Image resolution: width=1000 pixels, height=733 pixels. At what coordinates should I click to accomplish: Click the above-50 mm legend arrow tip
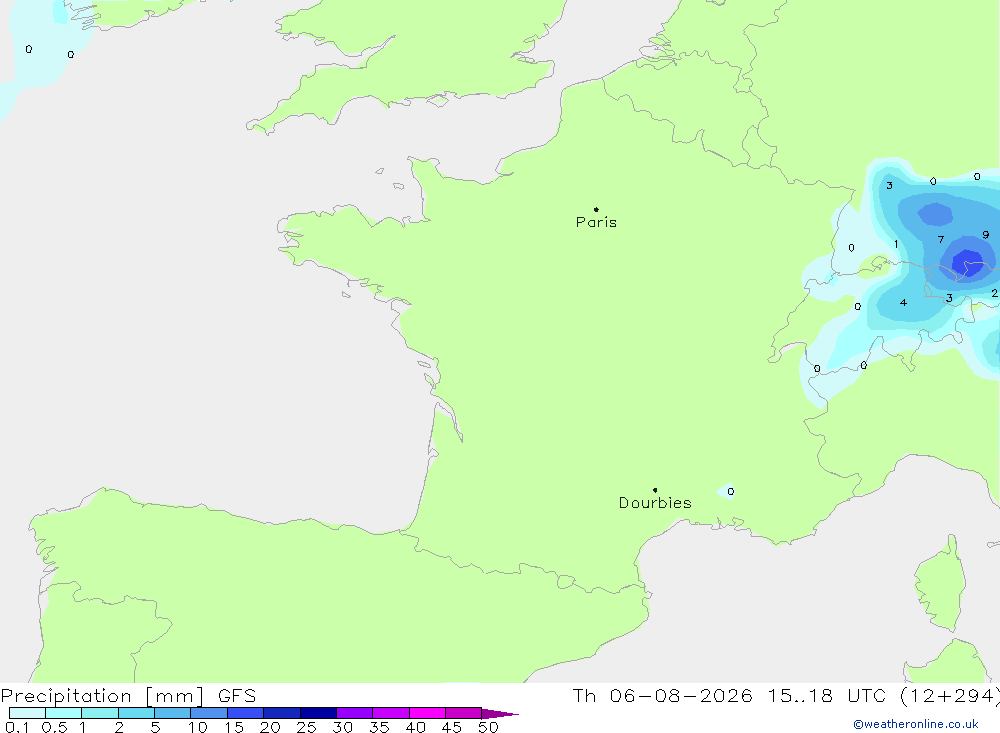point(501,713)
